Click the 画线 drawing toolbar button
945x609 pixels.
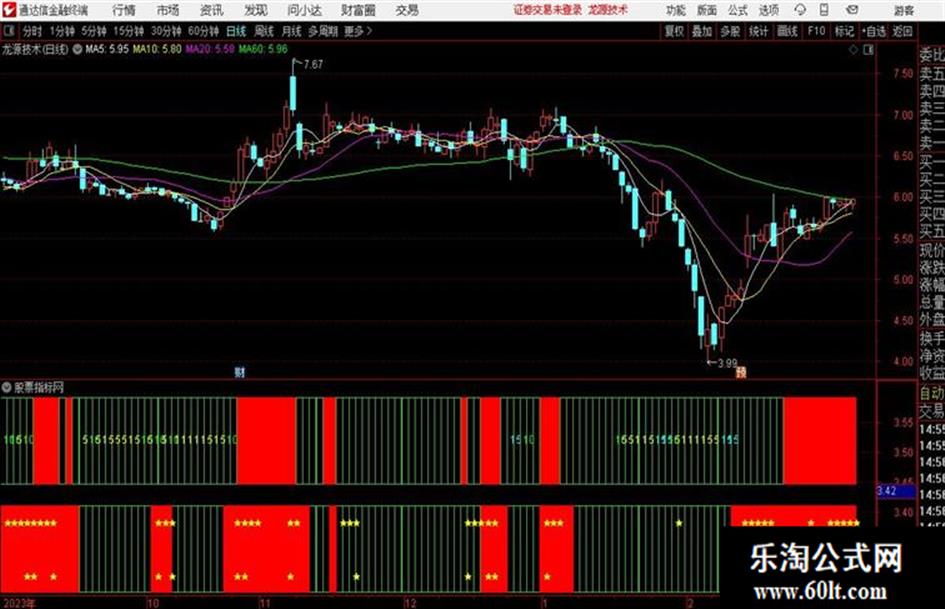tap(787, 31)
